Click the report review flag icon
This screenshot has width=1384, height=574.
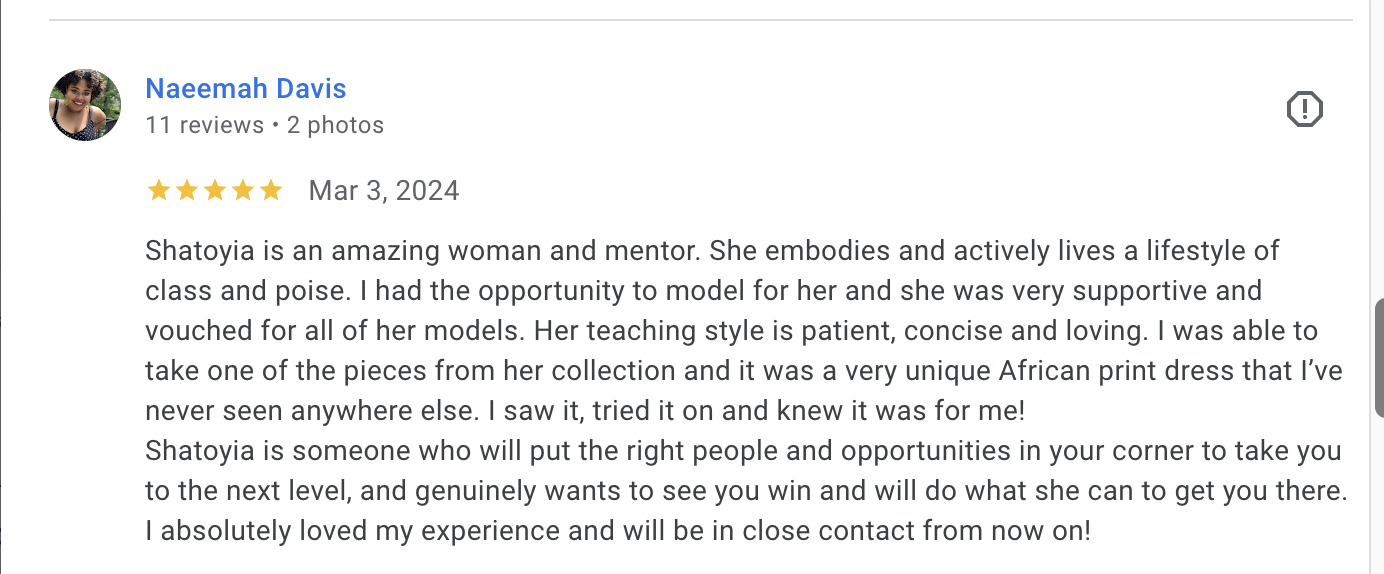point(1304,108)
